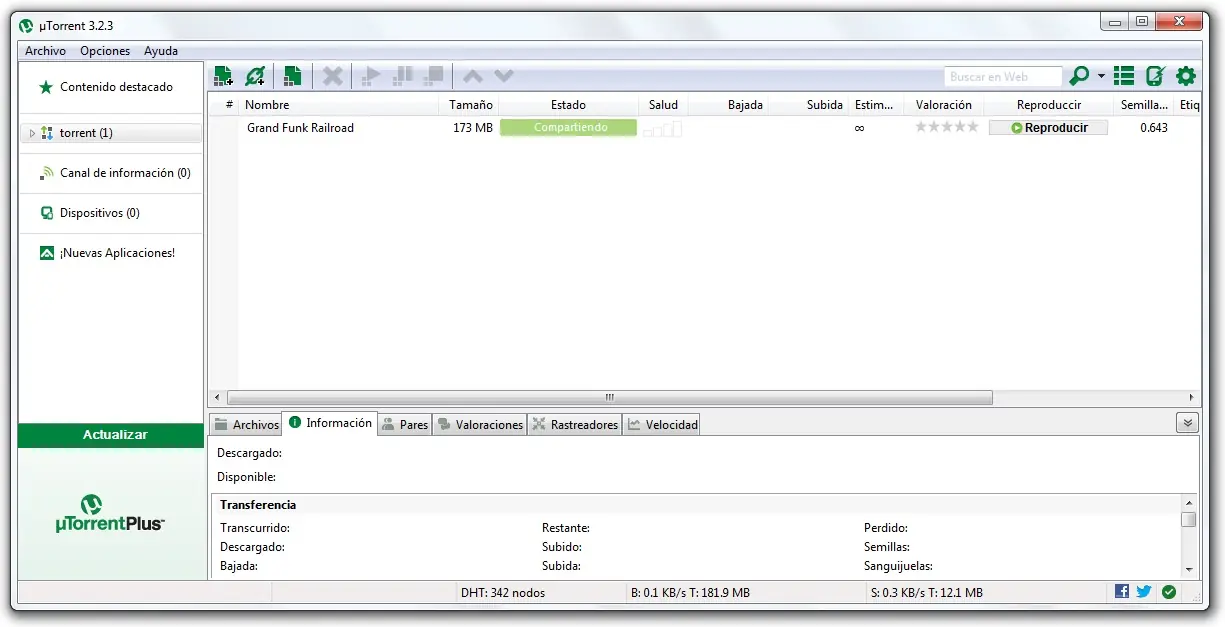
Task: Click the Transferencia section heading
Action: click(258, 505)
